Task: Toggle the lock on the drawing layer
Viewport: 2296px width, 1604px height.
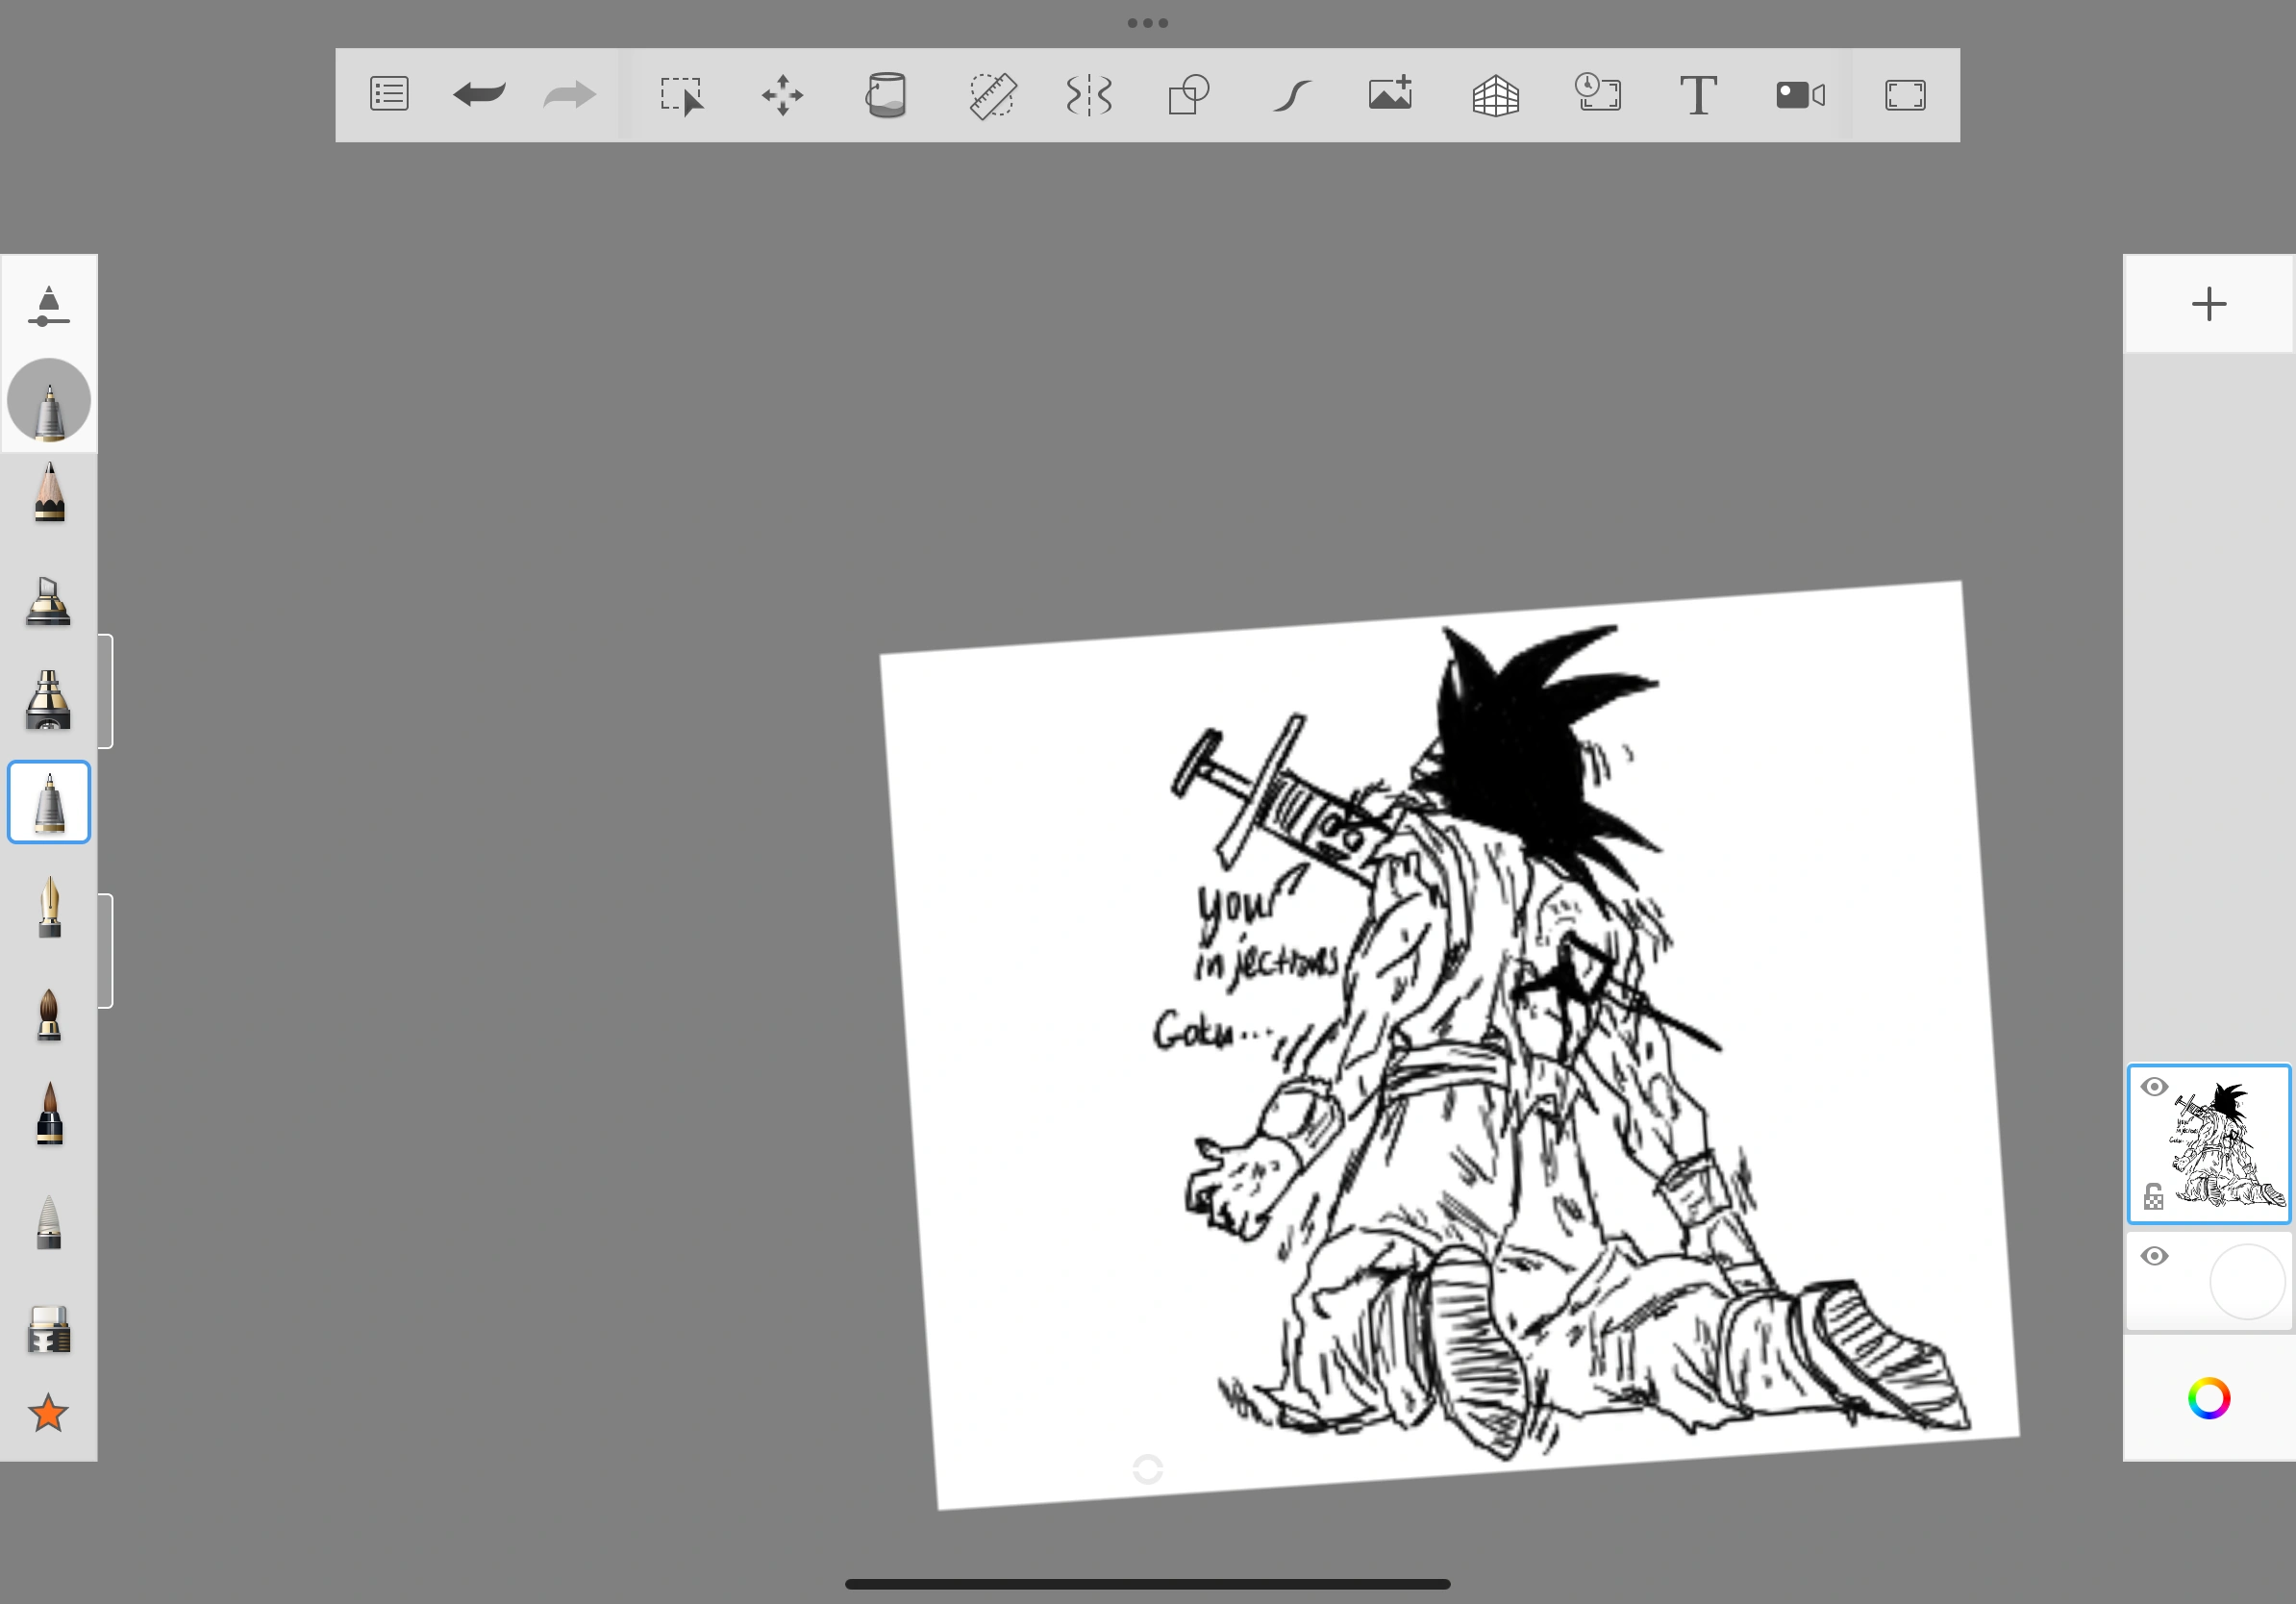Action: tap(2152, 1197)
